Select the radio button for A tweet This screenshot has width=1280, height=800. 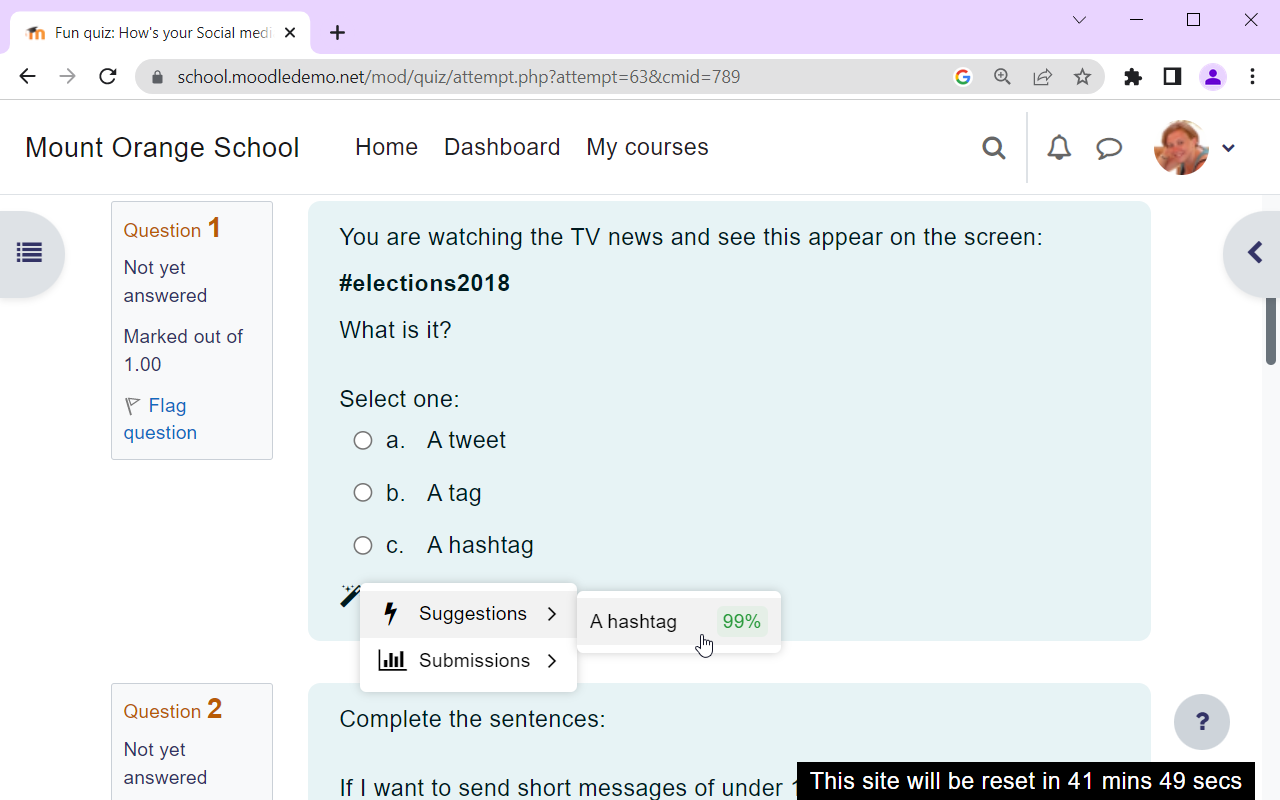point(363,441)
